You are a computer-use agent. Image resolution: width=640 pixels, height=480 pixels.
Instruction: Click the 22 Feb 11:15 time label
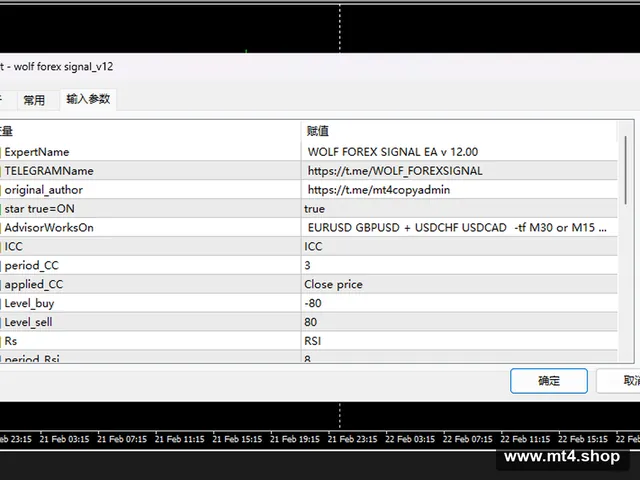pyautogui.click(x=525, y=439)
